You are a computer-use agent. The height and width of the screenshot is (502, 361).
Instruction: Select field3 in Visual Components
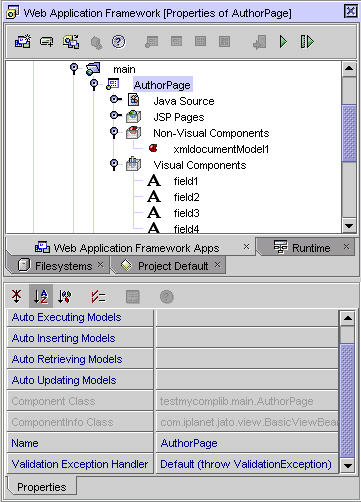186,213
